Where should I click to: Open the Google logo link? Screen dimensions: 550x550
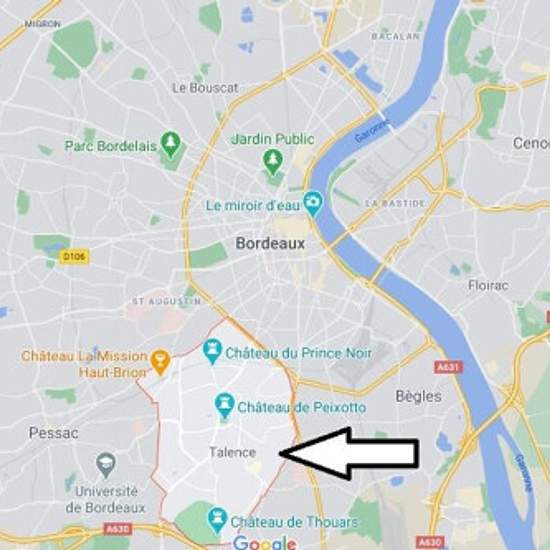pos(265,542)
